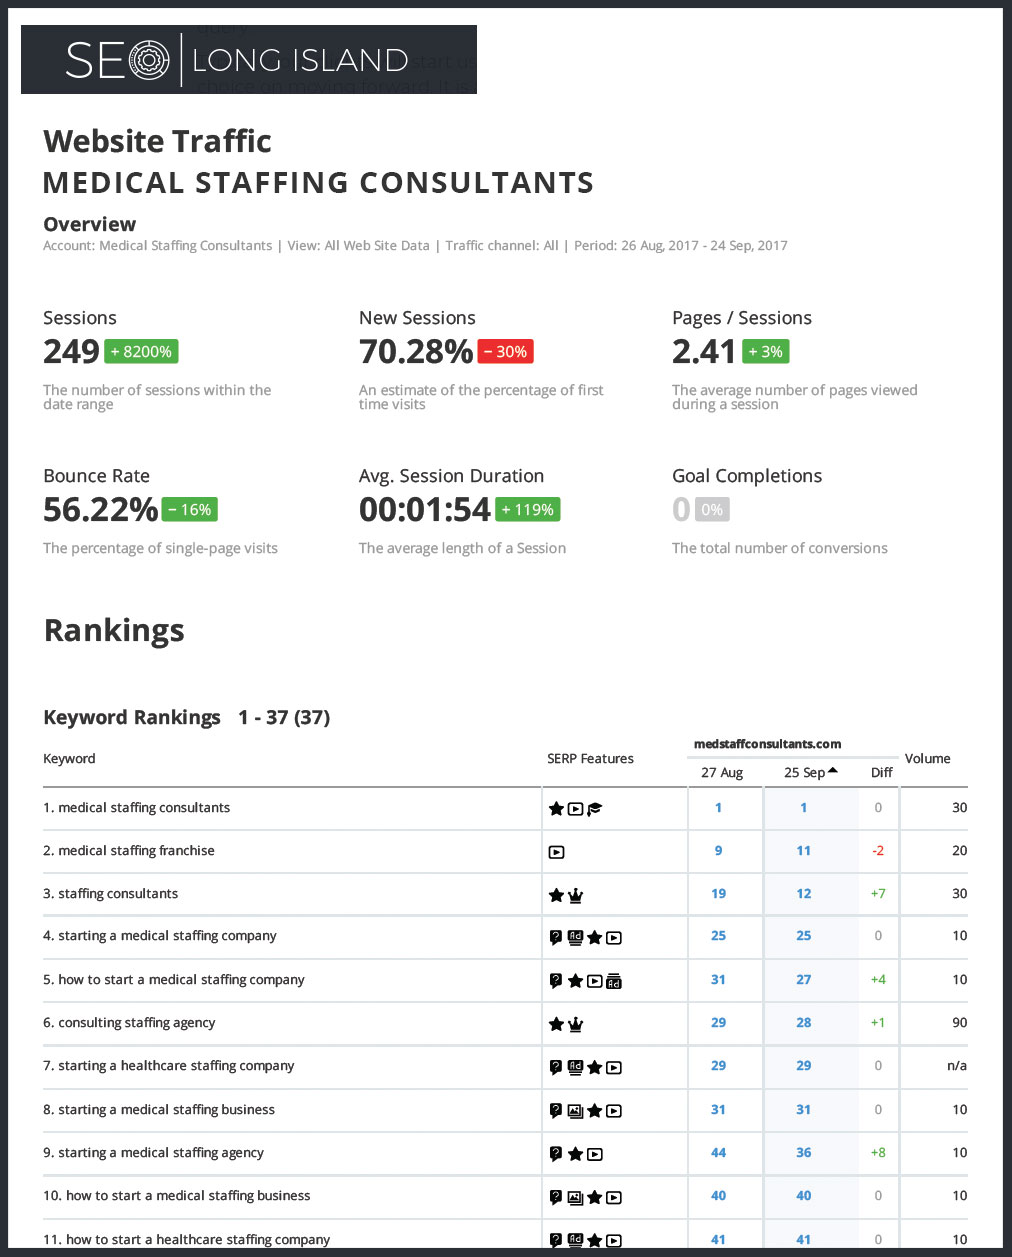Click the New Sessions value 70.28%
The height and width of the screenshot is (1257, 1012).
(x=416, y=352)
